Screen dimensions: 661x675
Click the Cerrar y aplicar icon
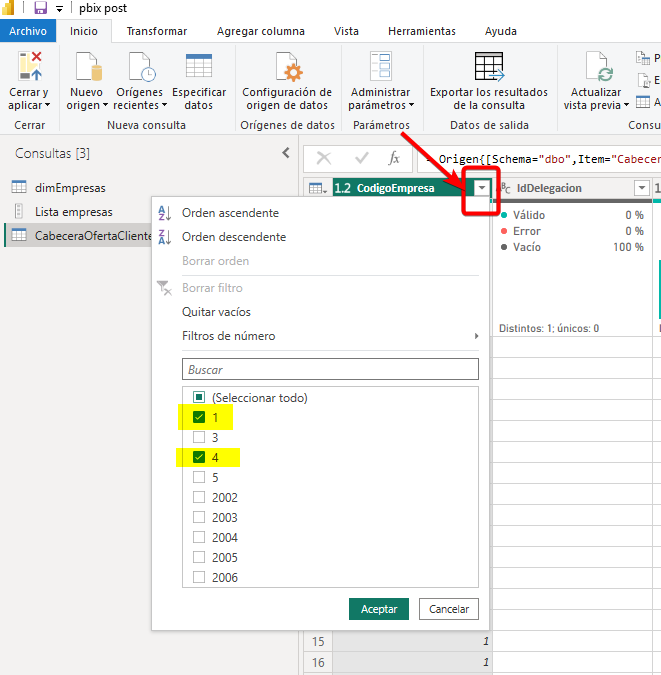click(29, 68)
